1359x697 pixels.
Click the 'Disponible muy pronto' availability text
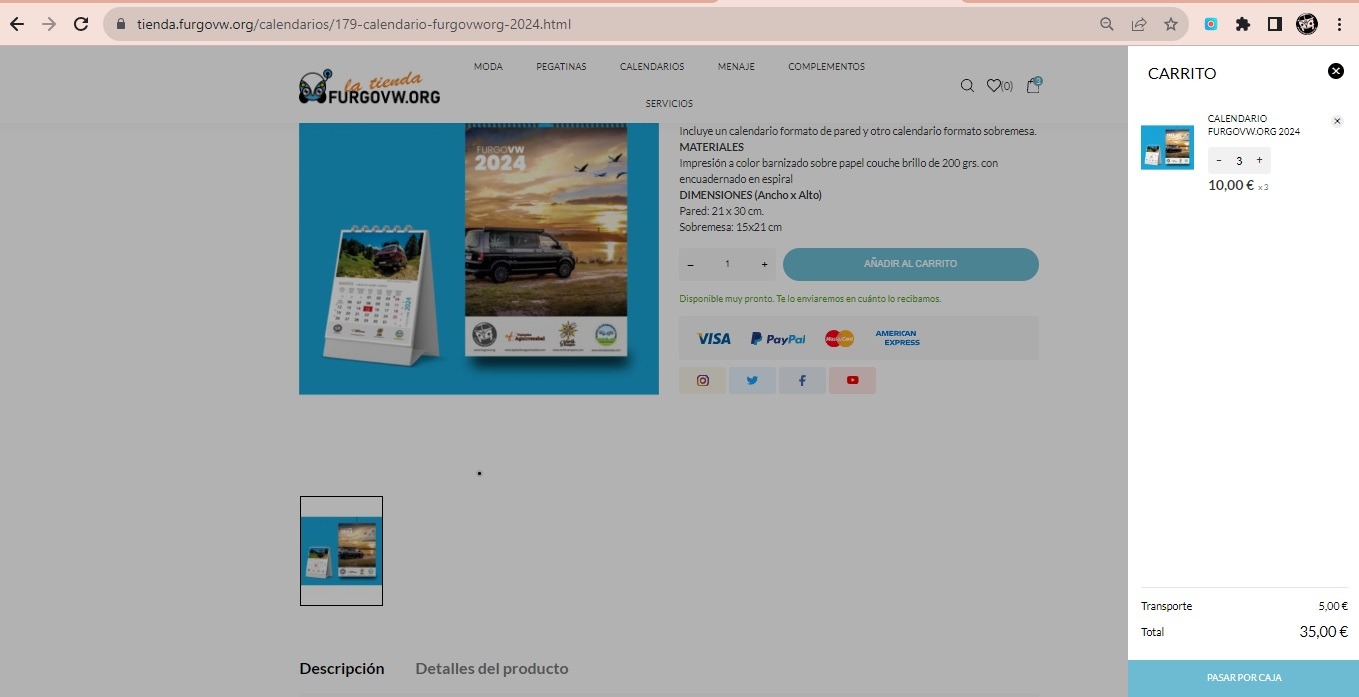tap(810, 299)
